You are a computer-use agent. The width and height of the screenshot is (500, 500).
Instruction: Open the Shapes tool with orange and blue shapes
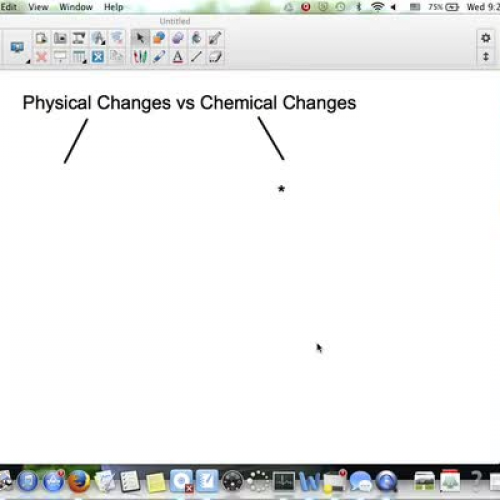(159, 38)
